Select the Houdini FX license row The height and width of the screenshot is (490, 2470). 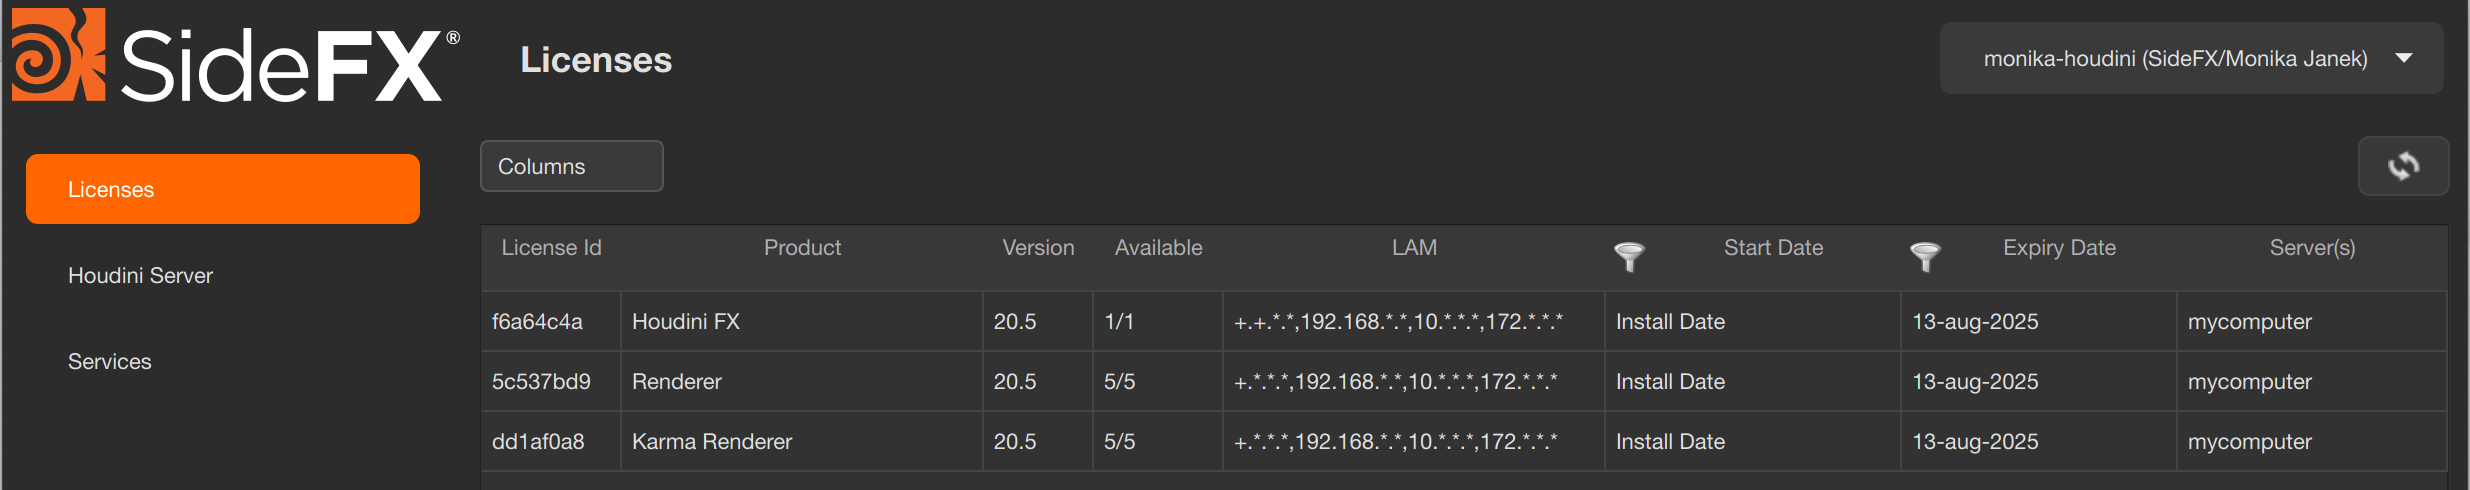coord(686,322)
